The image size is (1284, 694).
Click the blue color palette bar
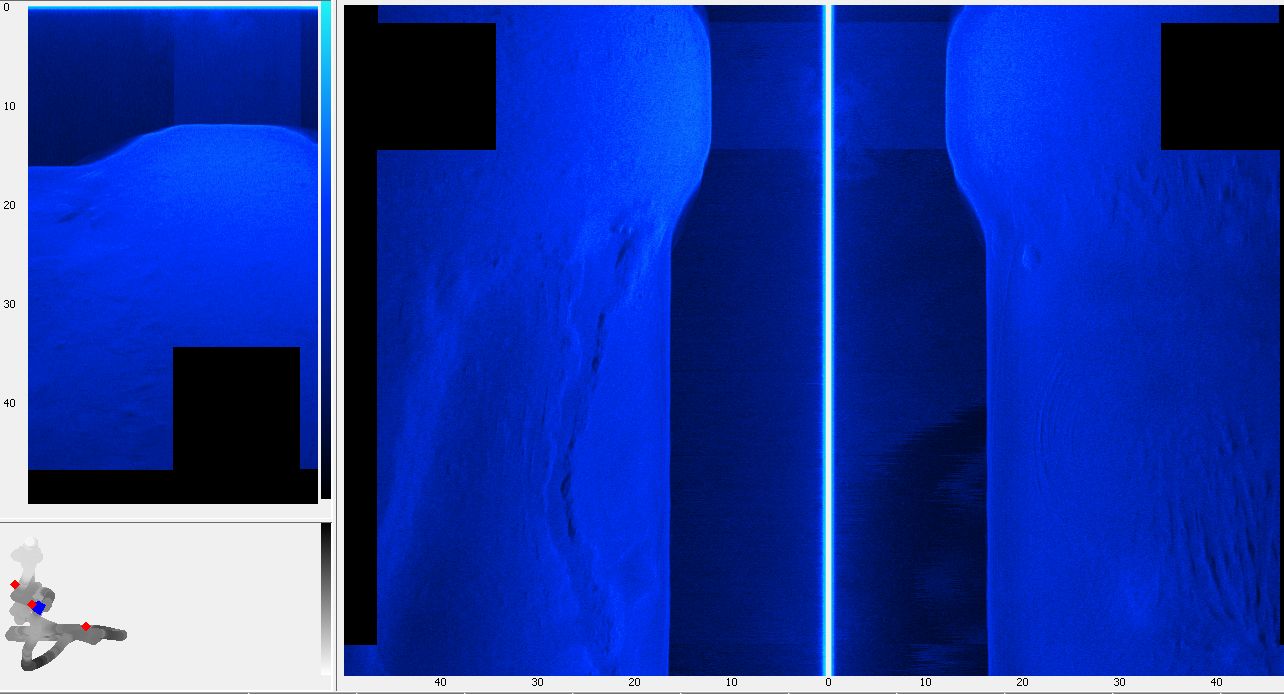tap(325, 250)
